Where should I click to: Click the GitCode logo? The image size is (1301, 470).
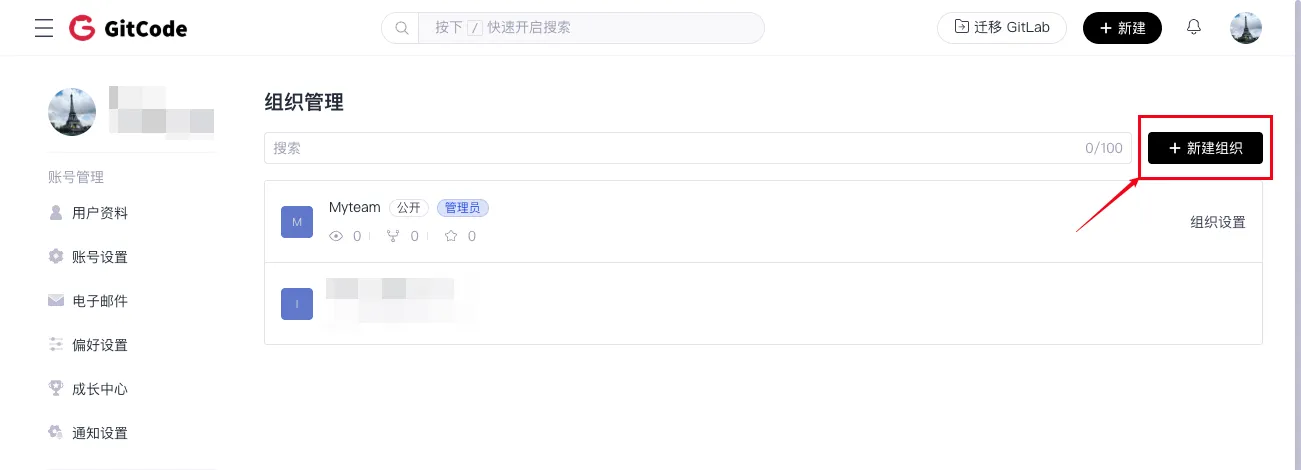(128, 28)
